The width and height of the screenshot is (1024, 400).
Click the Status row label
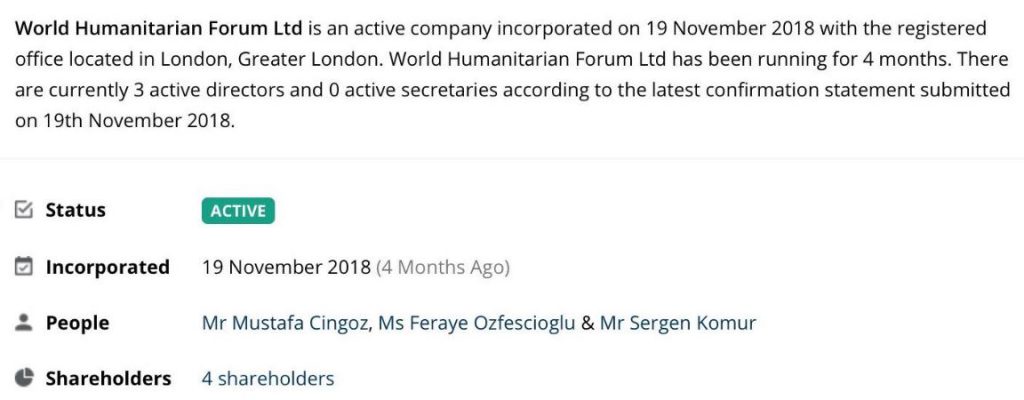pos(75,210)
